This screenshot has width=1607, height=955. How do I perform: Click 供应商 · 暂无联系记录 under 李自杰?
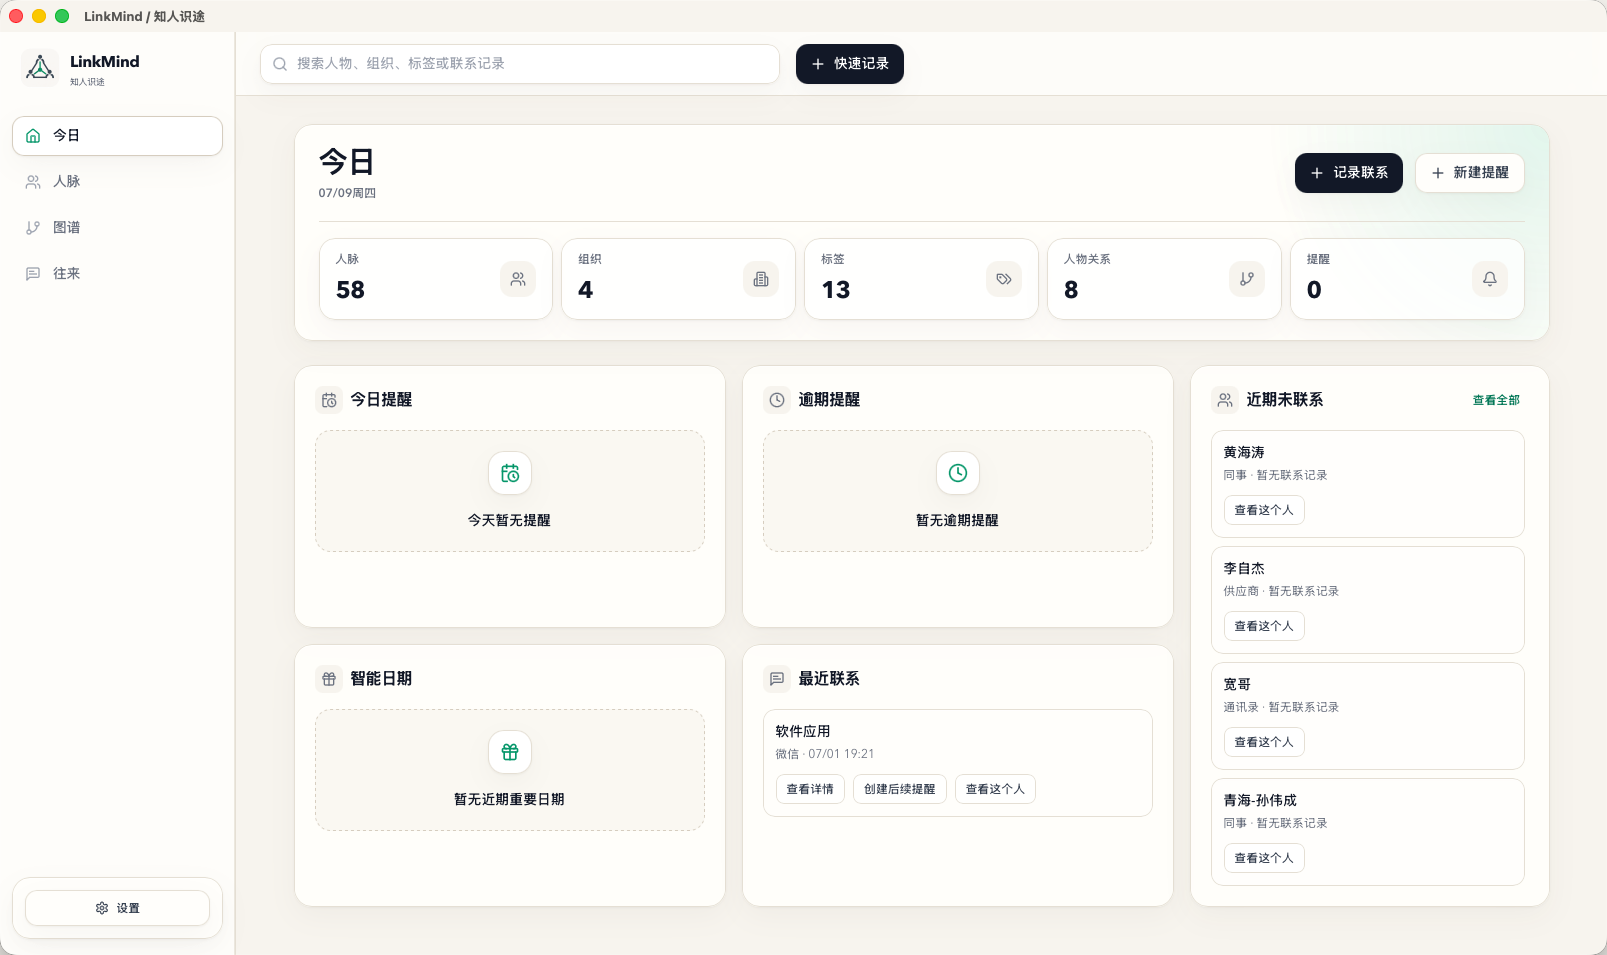[x=1281, y=591]
